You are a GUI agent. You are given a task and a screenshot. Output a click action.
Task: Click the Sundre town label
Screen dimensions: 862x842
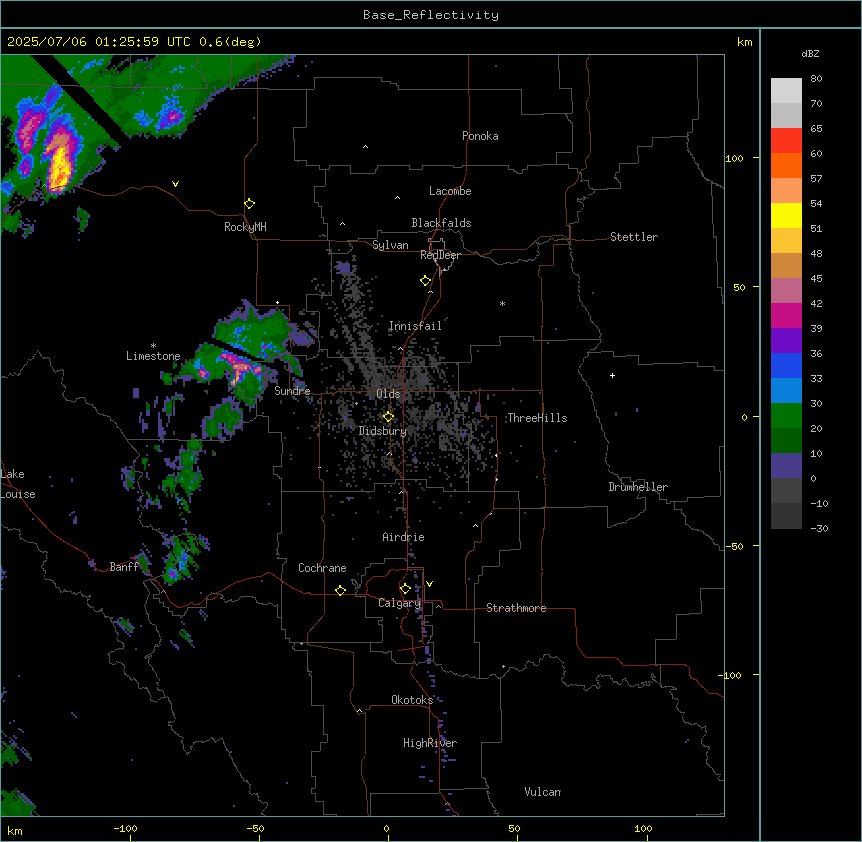292,391
